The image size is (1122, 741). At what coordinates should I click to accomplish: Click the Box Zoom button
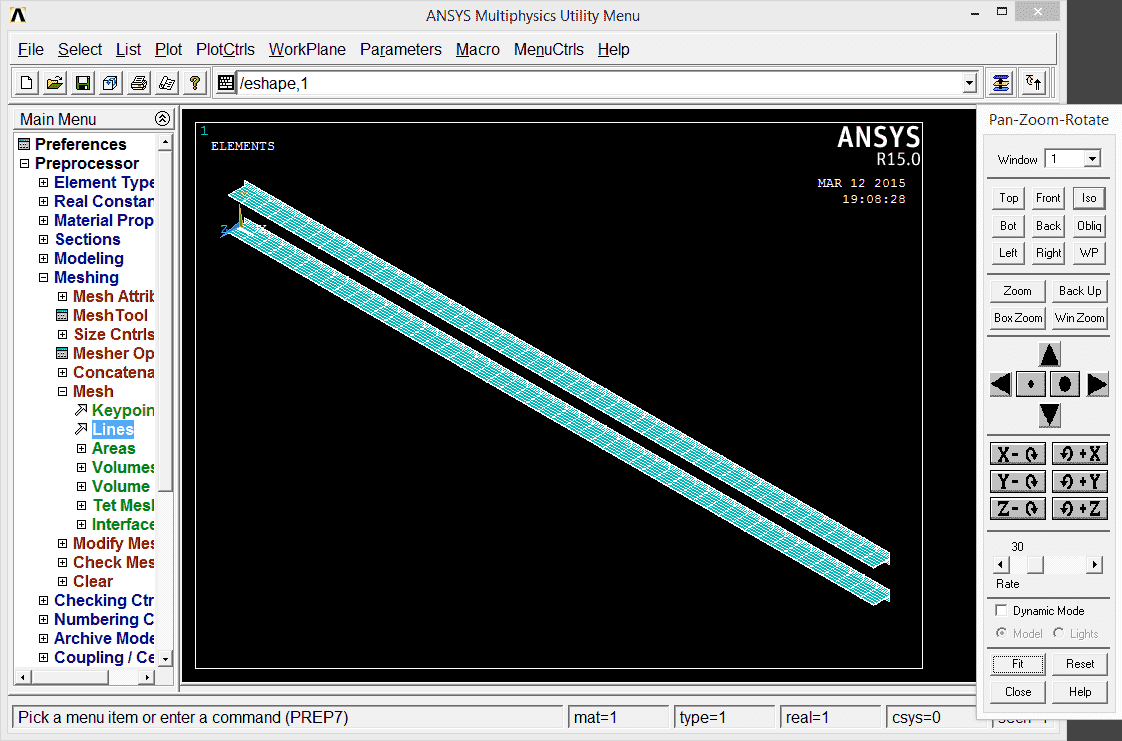pos(1018,318)
